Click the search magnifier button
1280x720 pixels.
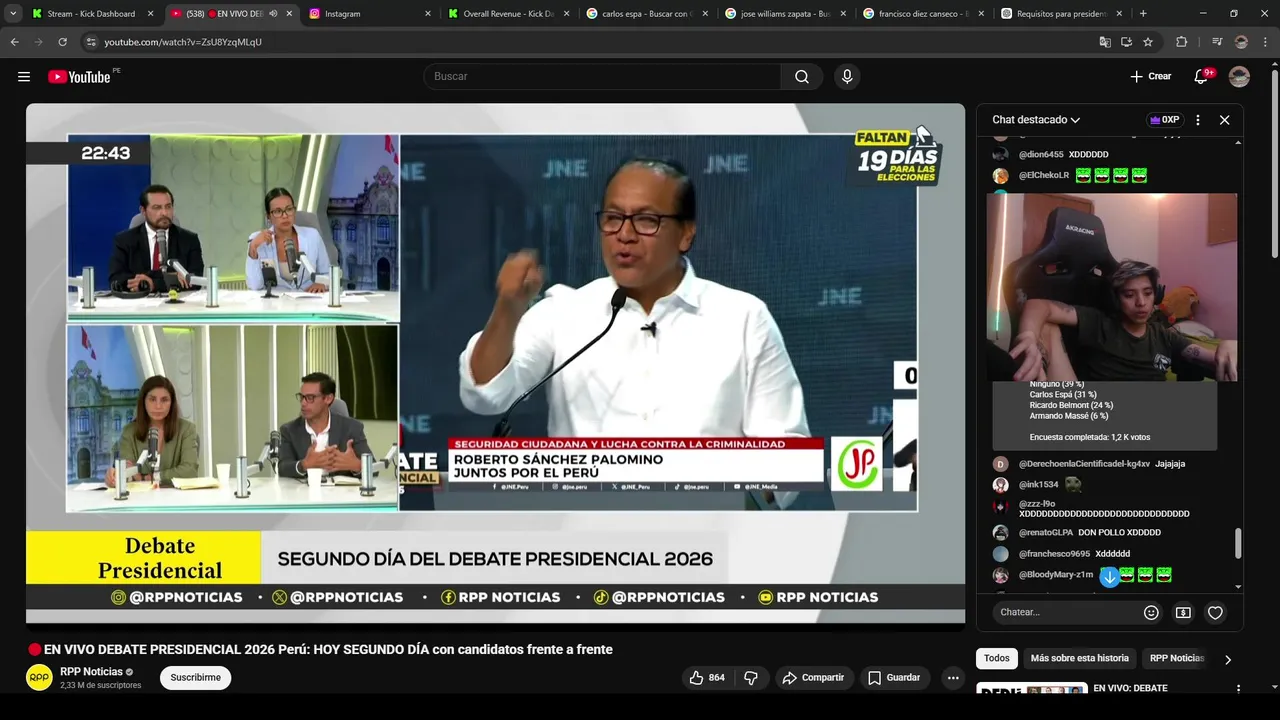click(x=802, y=77)
